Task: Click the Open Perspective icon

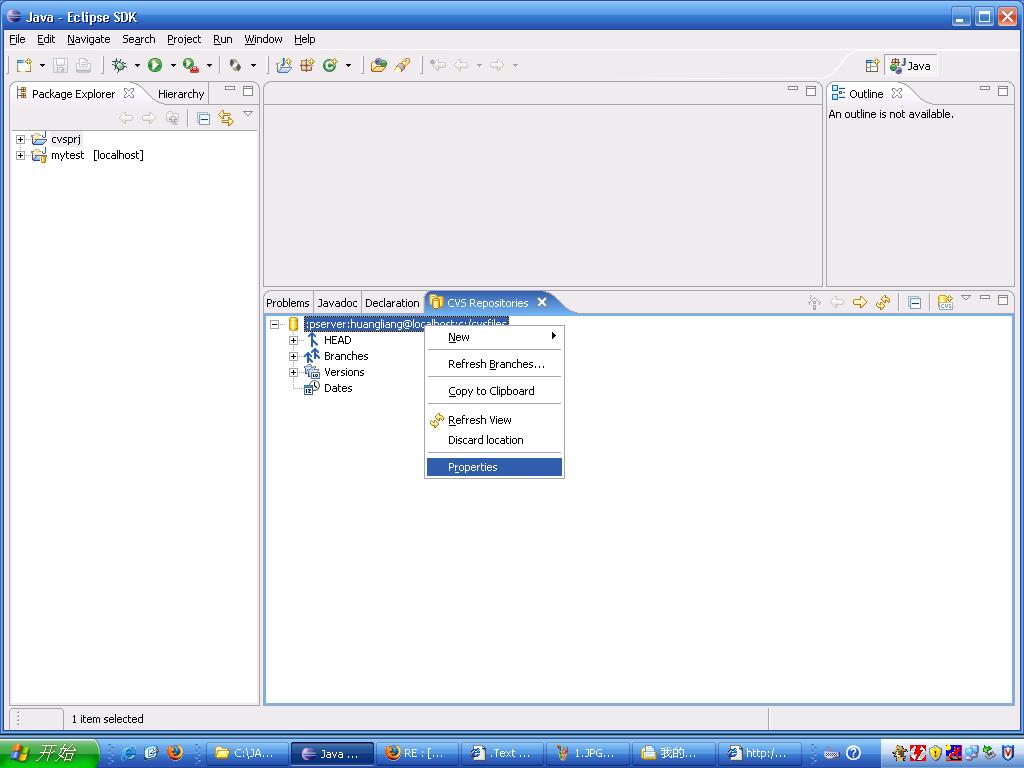Action: click(872, 65)
